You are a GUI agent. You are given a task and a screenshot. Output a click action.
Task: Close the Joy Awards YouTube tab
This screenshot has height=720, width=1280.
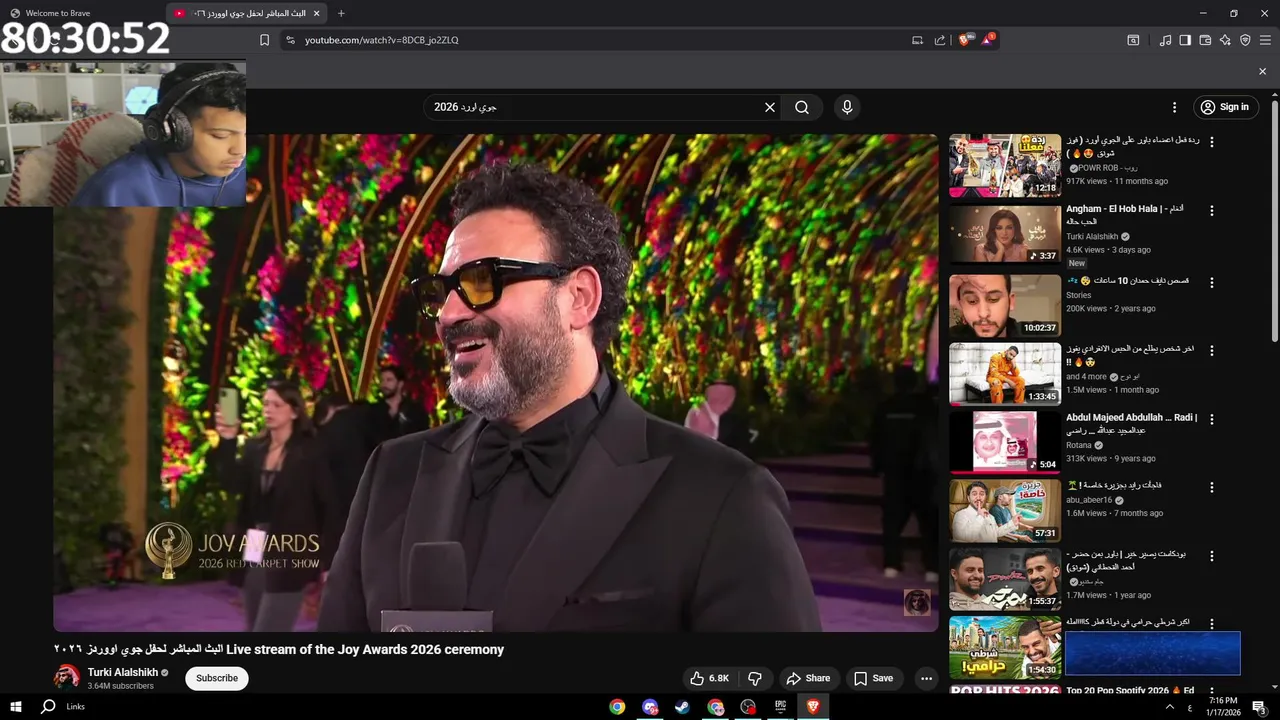[317, 13]
